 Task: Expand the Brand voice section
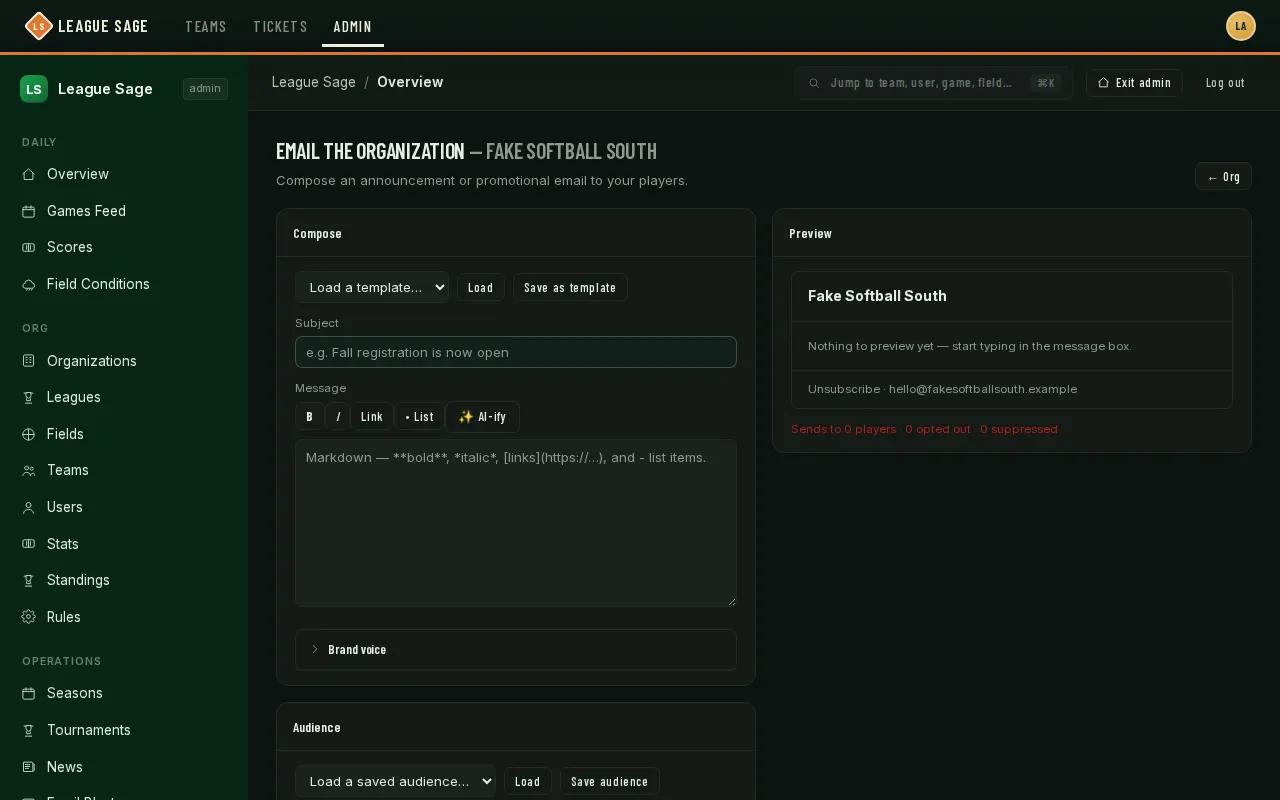[x=516, y=649]
